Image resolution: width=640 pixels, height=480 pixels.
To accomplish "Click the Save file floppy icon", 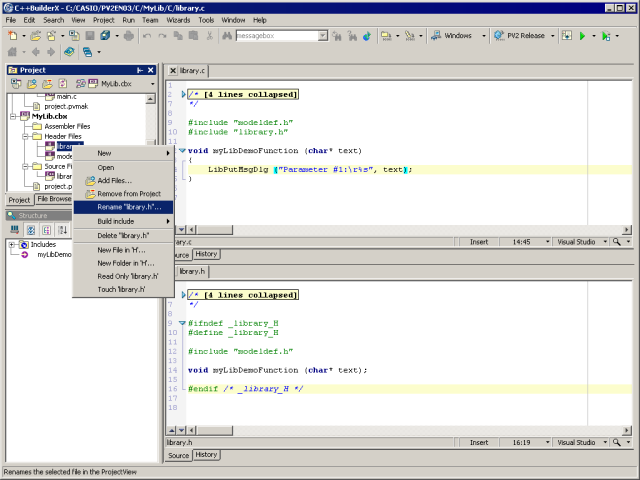I will tap(90, 36).
